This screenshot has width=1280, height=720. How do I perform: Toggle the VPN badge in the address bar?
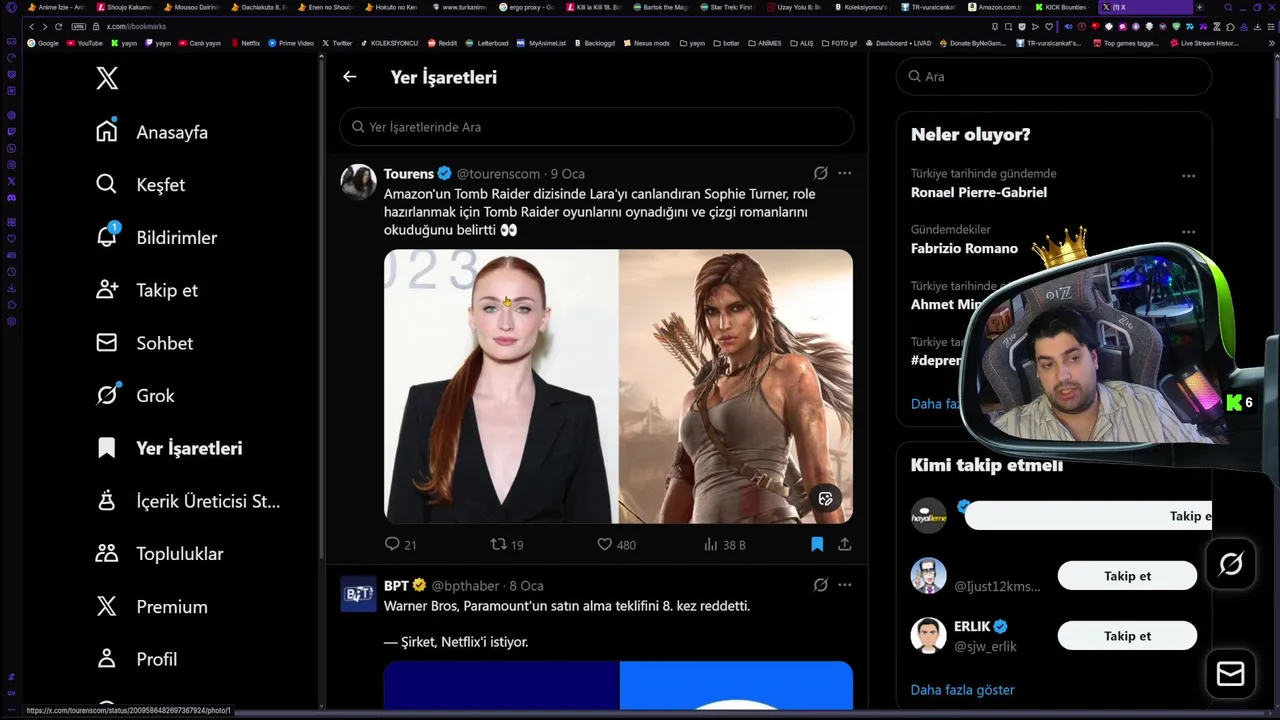coord(78,26)
